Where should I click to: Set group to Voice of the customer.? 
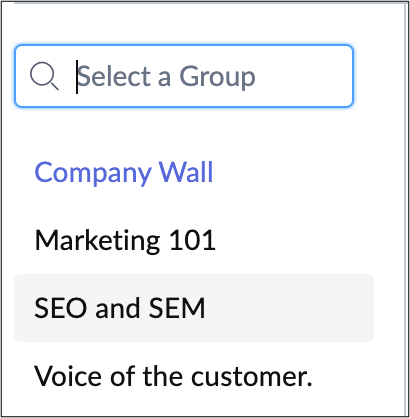click(194, 376)
